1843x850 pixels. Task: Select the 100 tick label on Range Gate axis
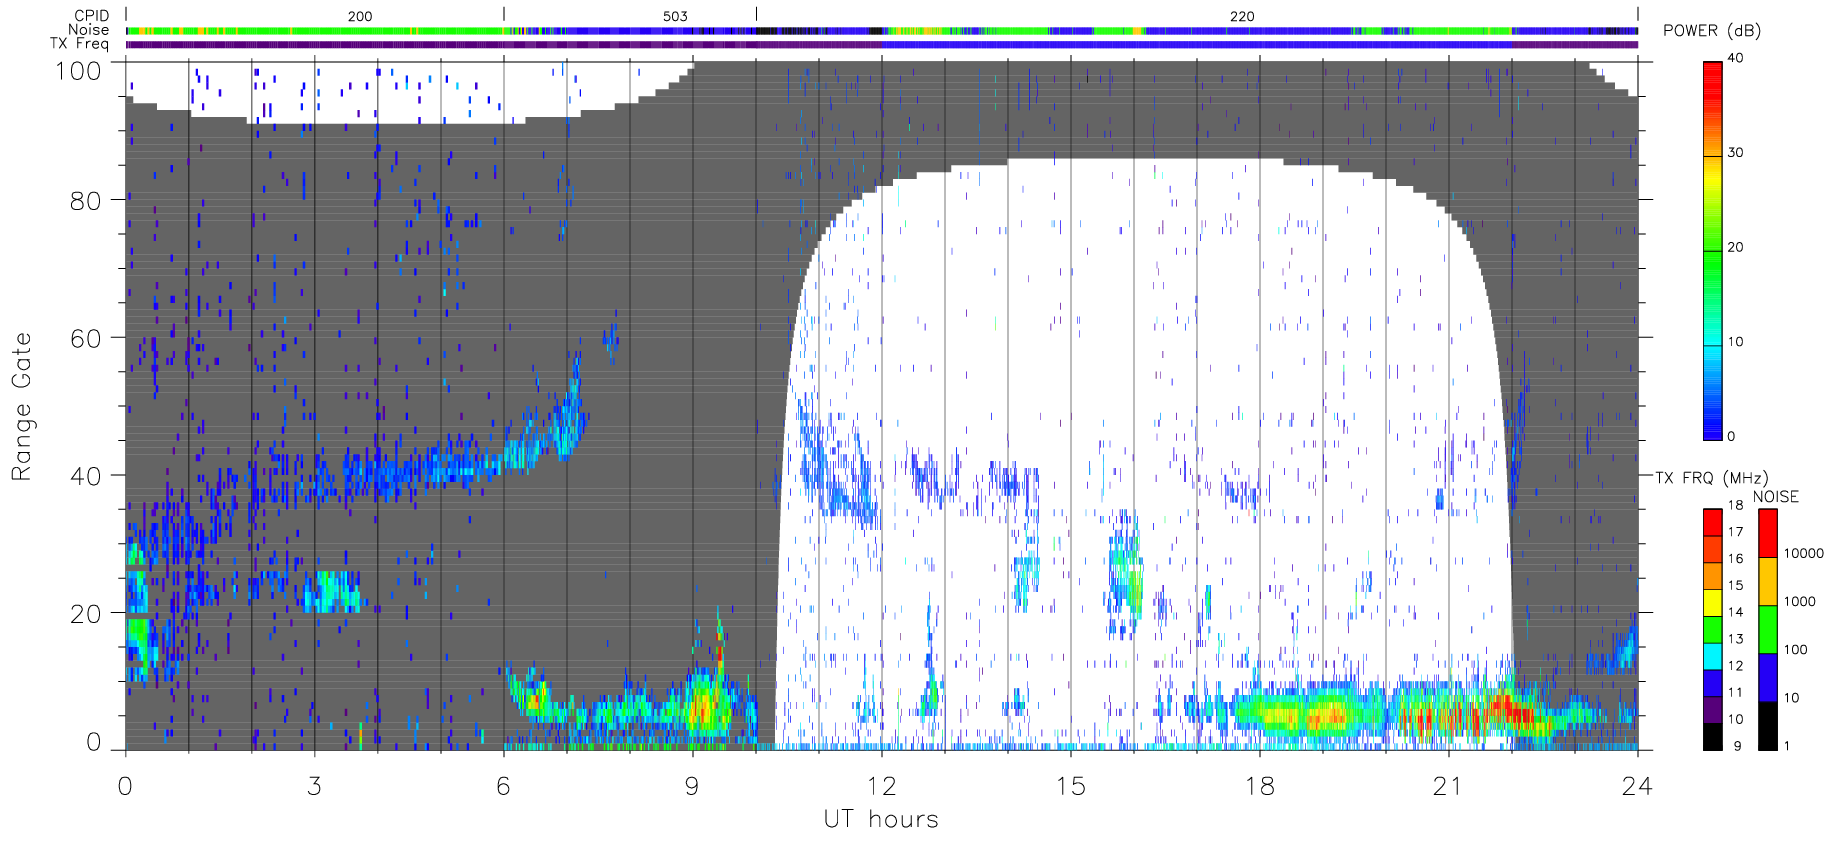click(x=78, y=71)
